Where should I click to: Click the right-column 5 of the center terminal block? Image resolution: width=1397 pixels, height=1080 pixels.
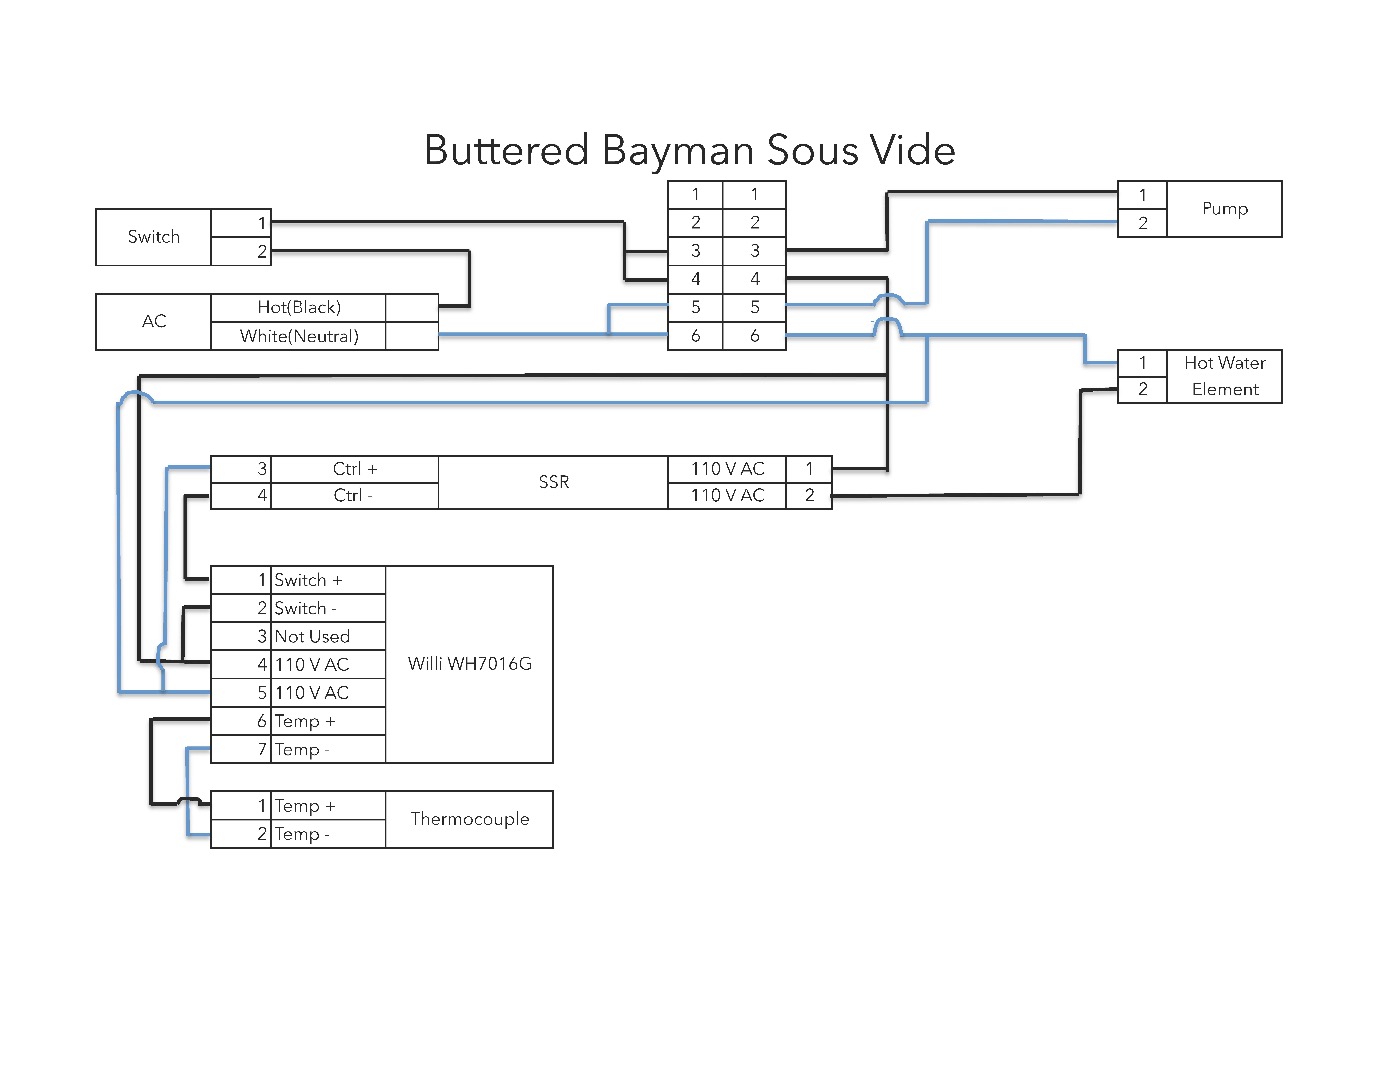[x=755, y=307]
